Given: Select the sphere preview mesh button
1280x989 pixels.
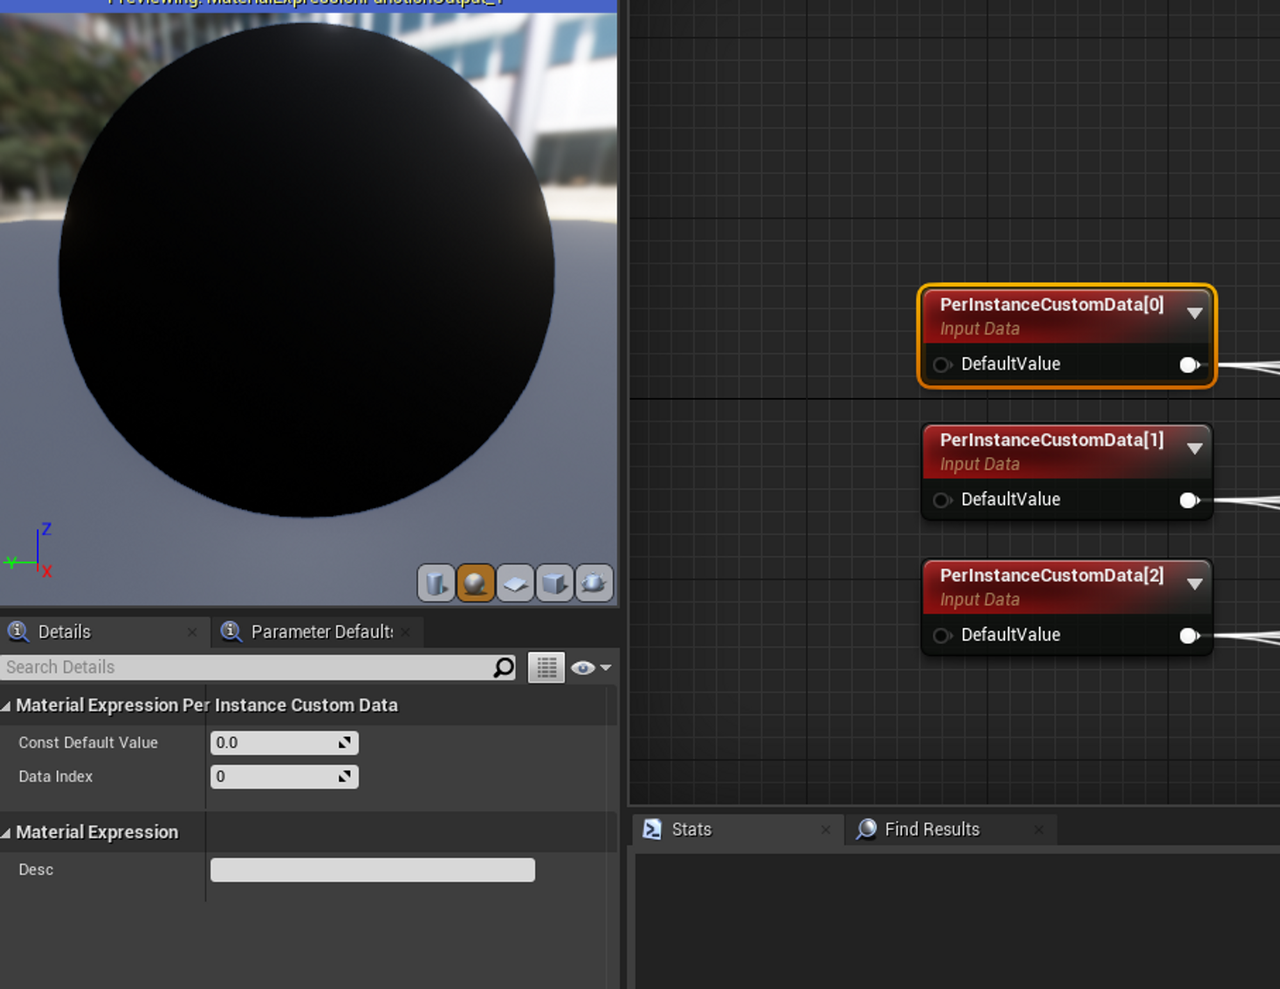Looking at the screenshot, I should [x=475, y=583].
